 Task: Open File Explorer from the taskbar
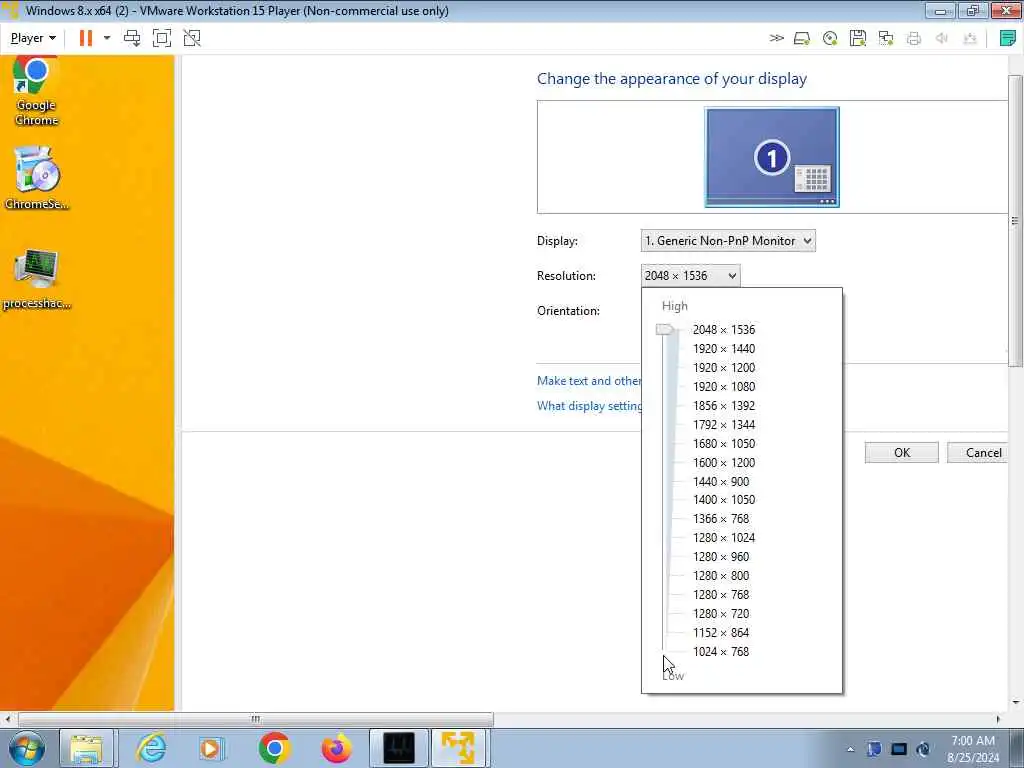pyautogui.click(x=86, y=748)
